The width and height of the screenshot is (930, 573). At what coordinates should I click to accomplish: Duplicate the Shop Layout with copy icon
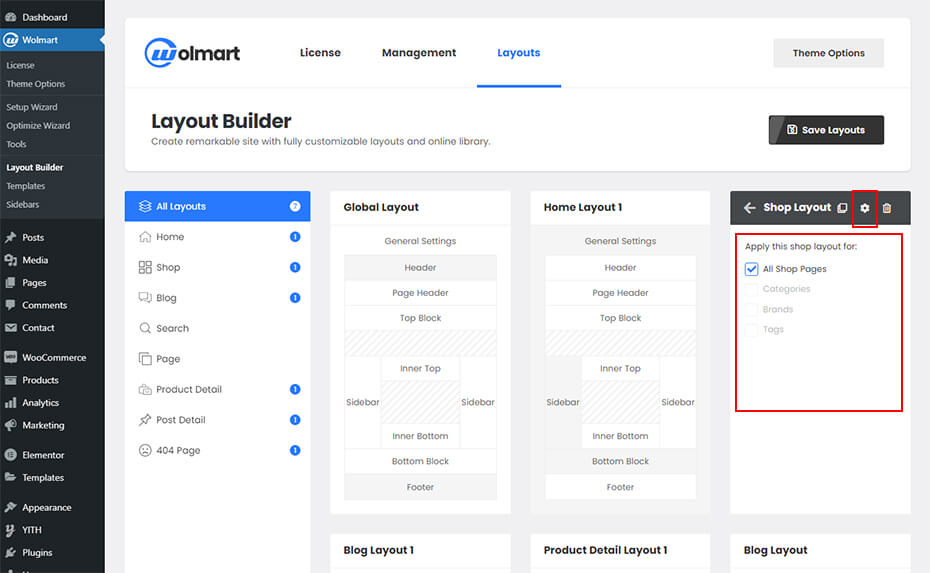pyautogui.click(x=842, y=208)
